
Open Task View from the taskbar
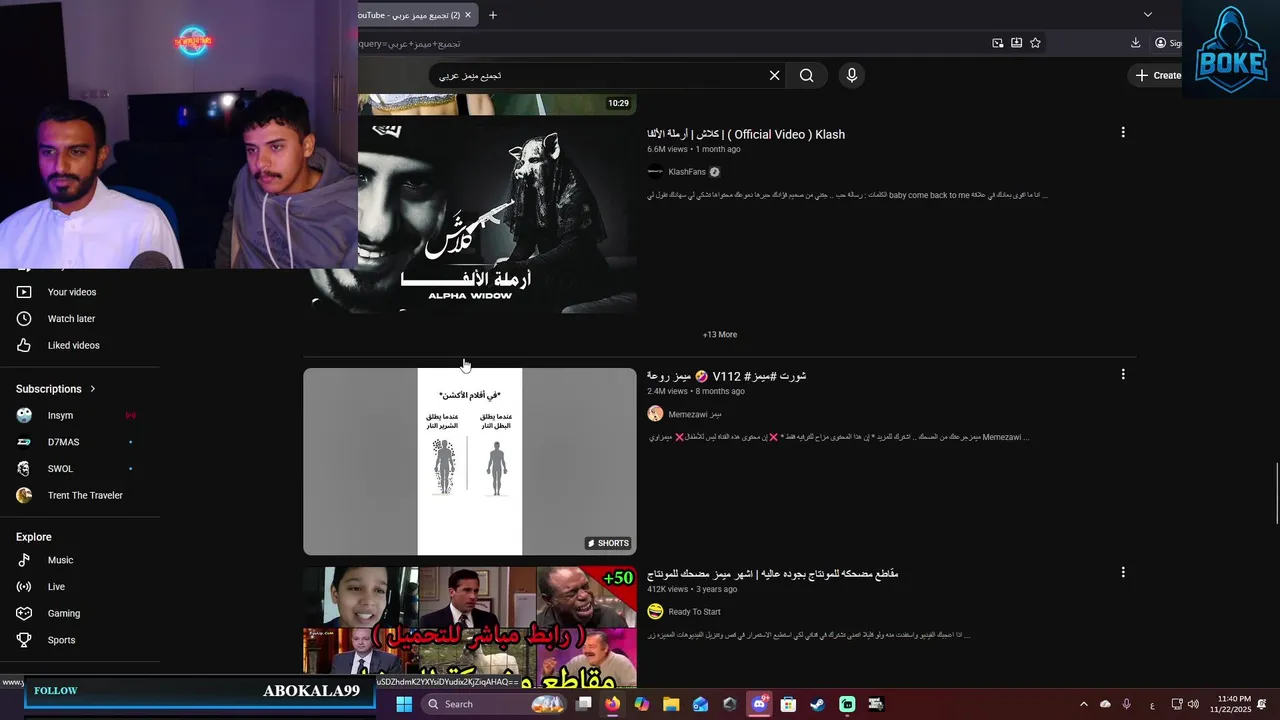pyautogui.click(x=584, y=704)
